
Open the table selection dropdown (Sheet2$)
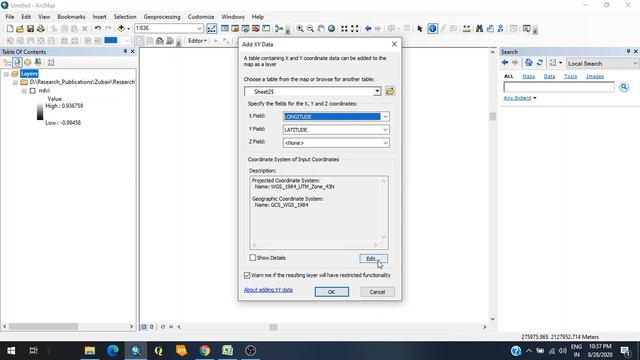tap(377, 91)
